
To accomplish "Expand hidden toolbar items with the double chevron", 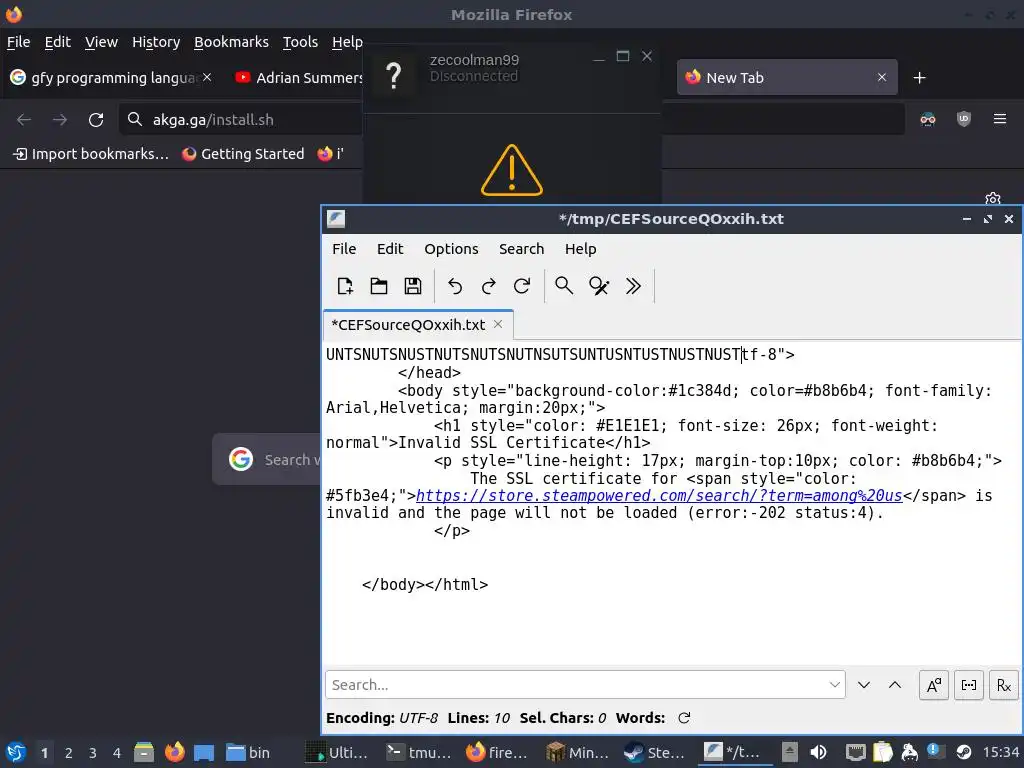I will 633,286.
